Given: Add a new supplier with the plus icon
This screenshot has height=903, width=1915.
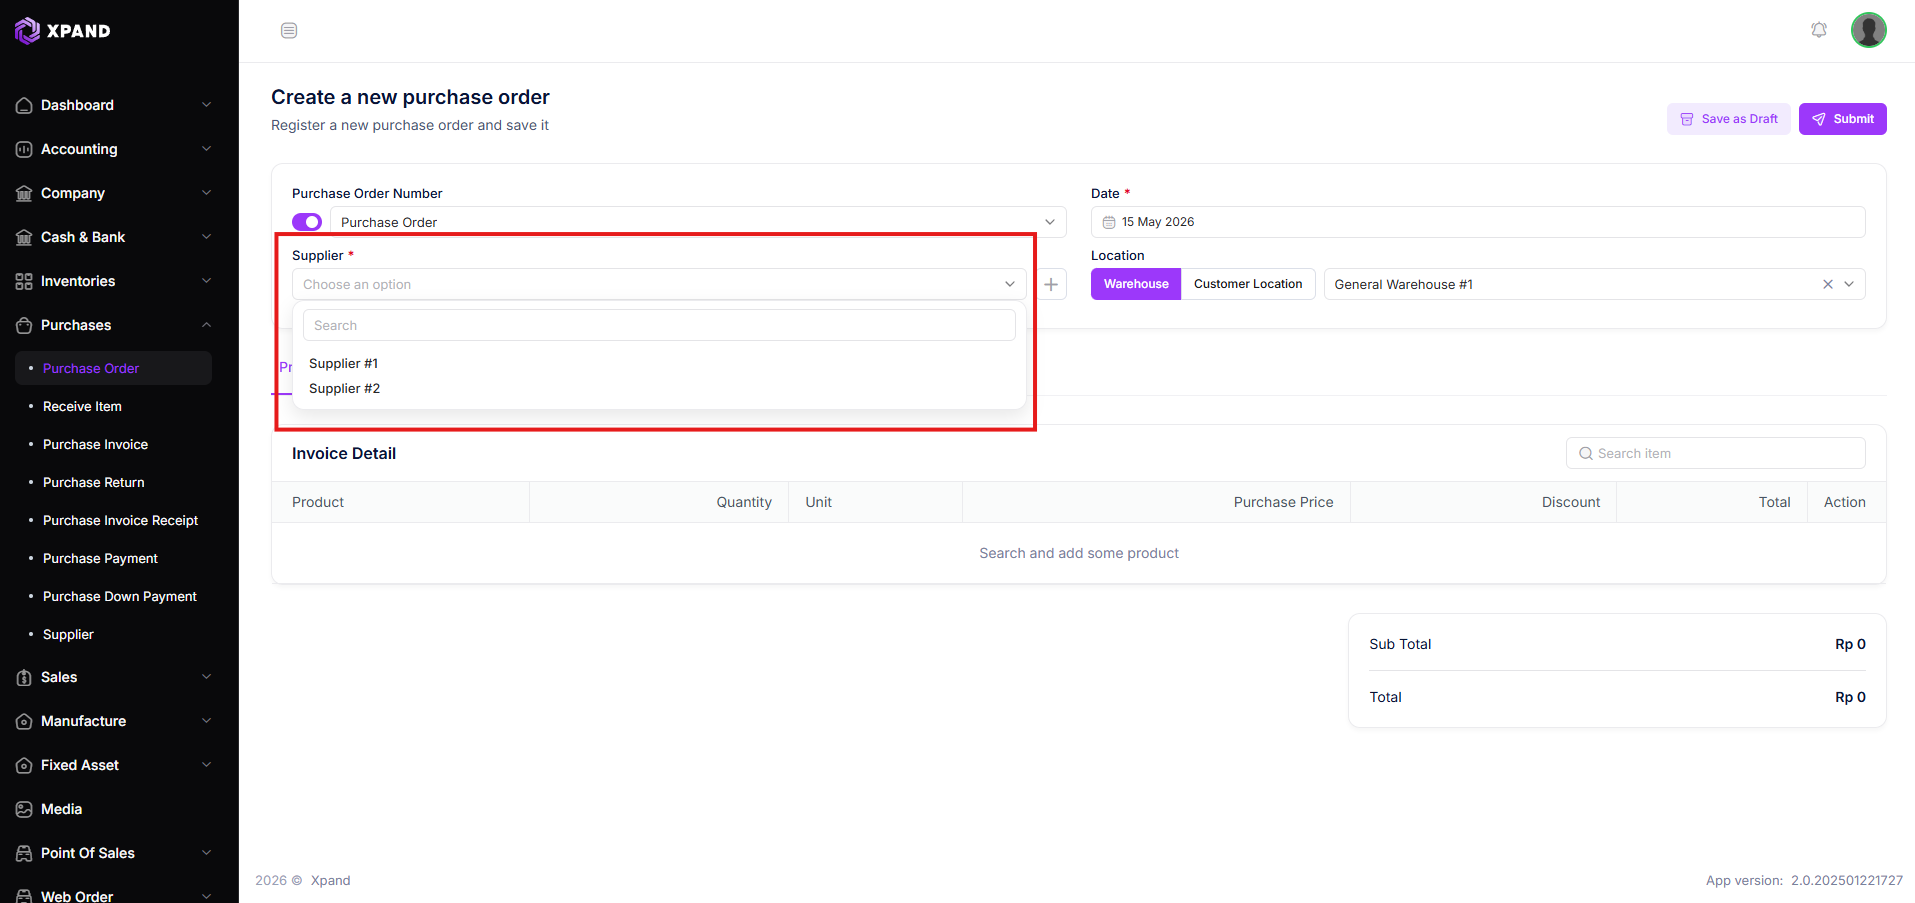Looking at the screenshot, I should tap(1051, 284).
